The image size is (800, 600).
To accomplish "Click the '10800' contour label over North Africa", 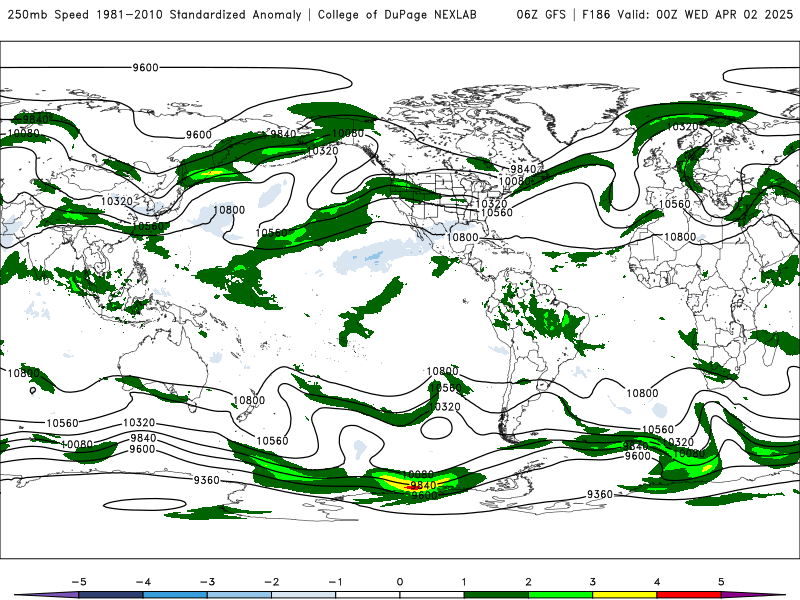I will 680,237.
